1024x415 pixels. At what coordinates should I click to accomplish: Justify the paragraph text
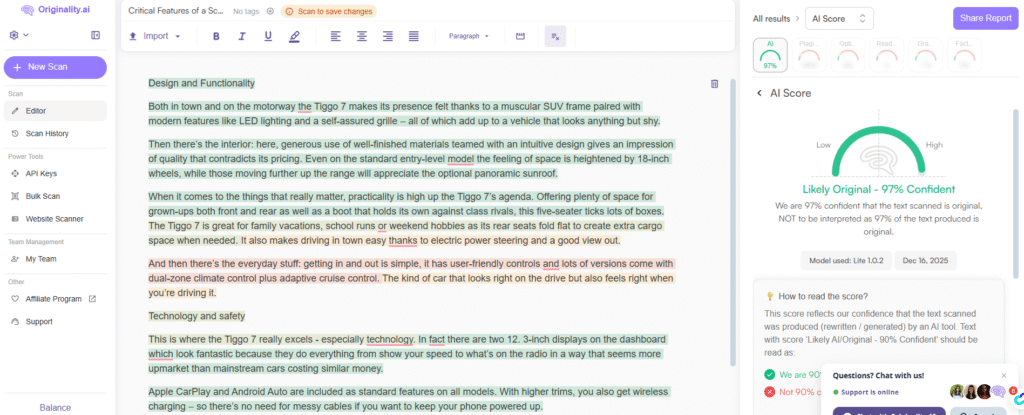point(414,36)
